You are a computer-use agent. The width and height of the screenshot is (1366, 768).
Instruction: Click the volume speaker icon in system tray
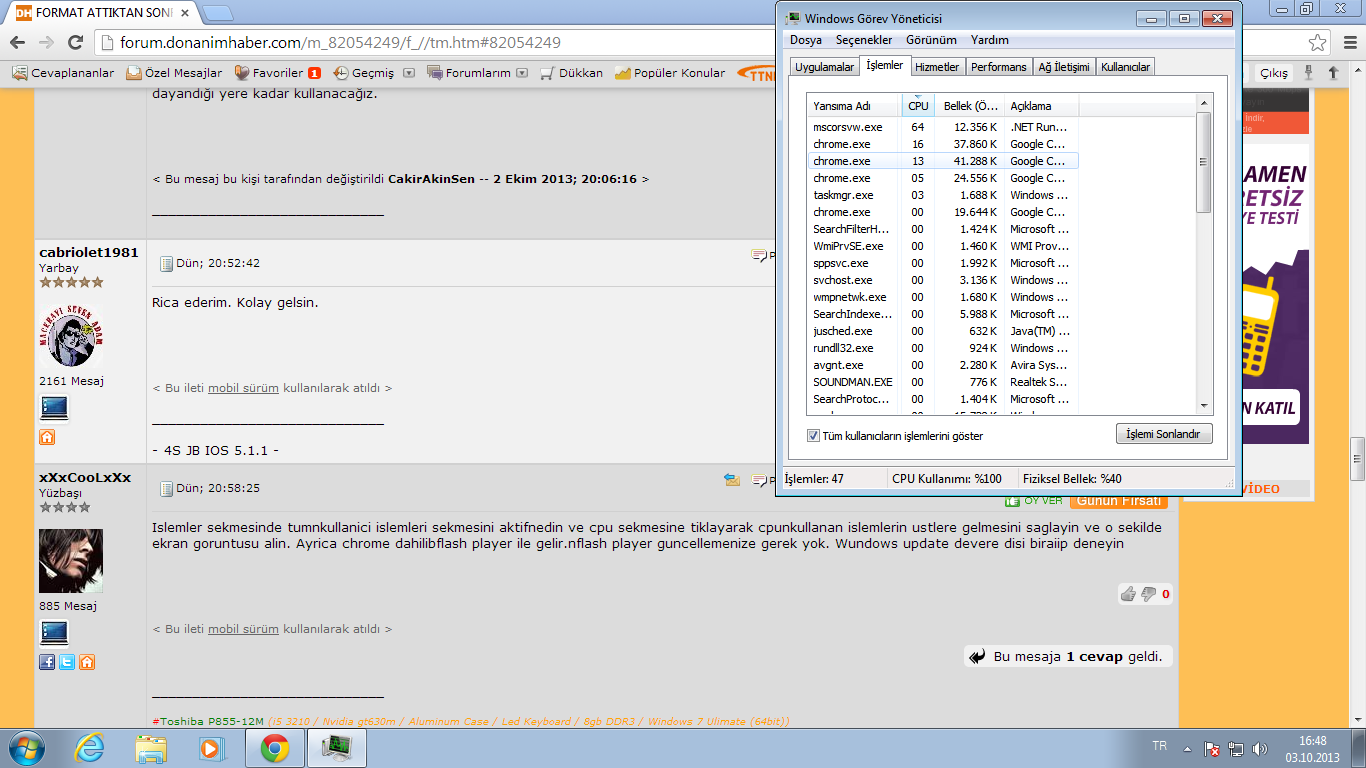coord(1261,748)
